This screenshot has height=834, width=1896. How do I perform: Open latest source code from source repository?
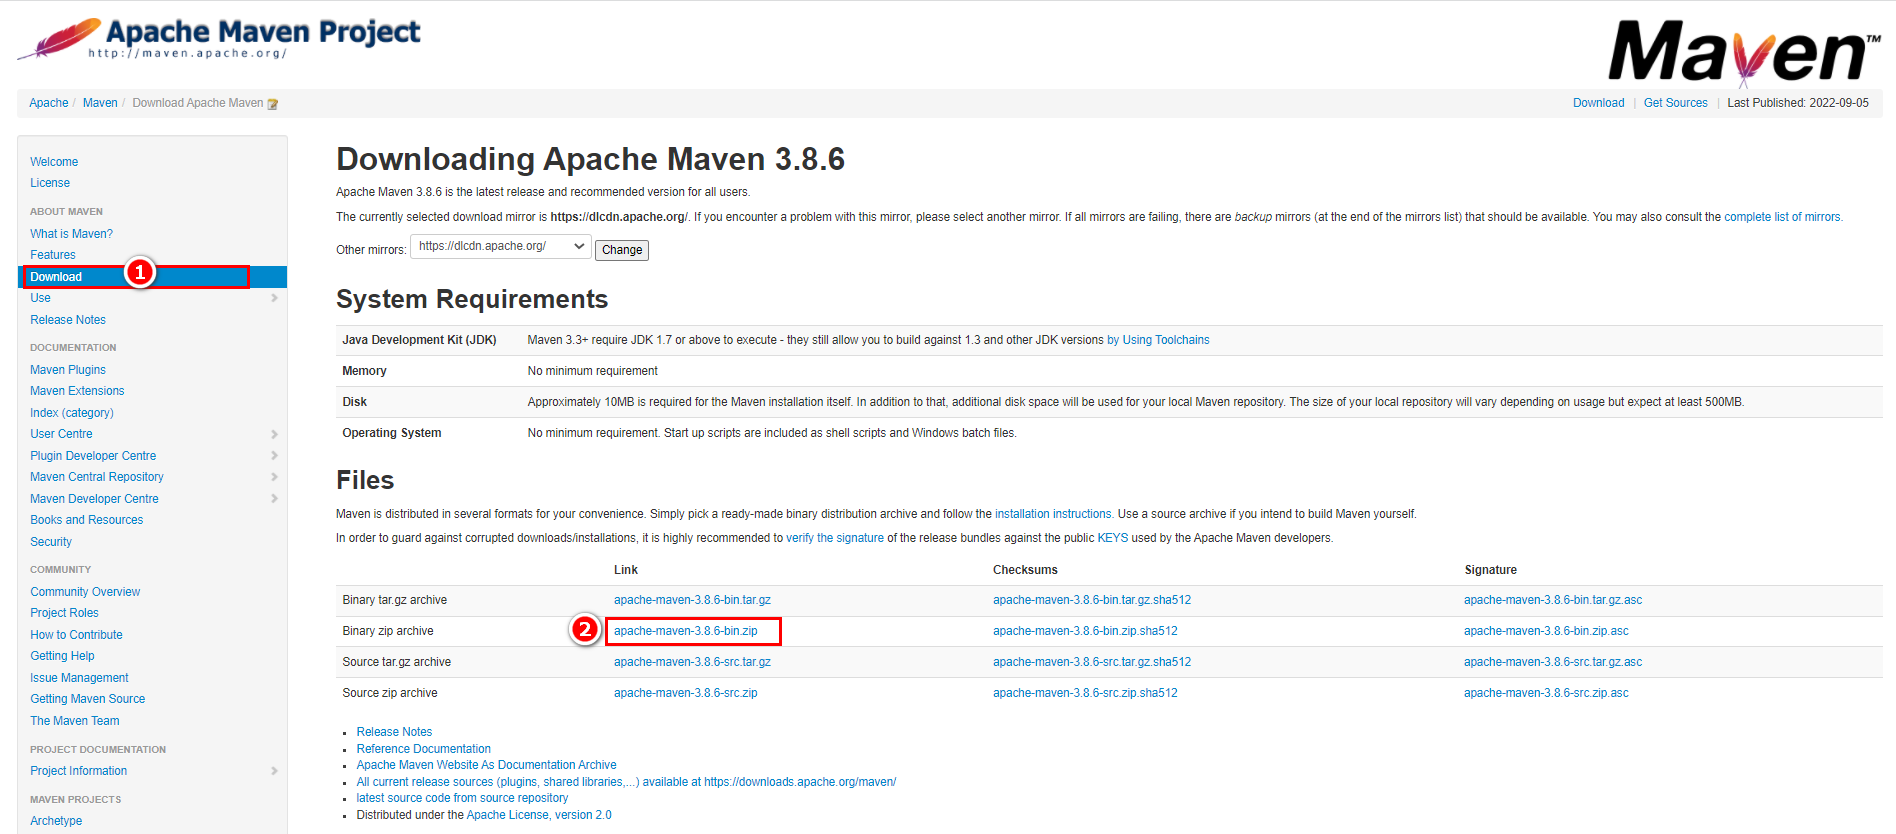(462, 798)
